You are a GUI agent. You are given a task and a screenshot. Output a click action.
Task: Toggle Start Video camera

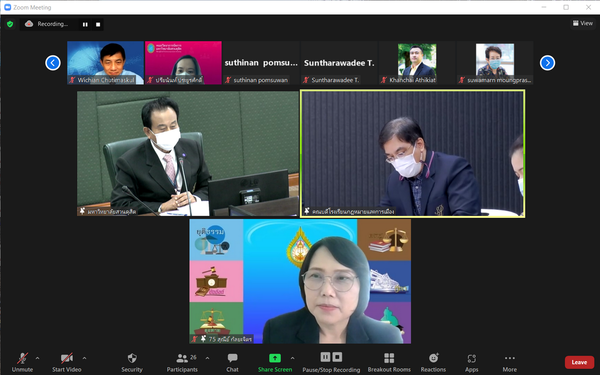(x=67, y=362)
